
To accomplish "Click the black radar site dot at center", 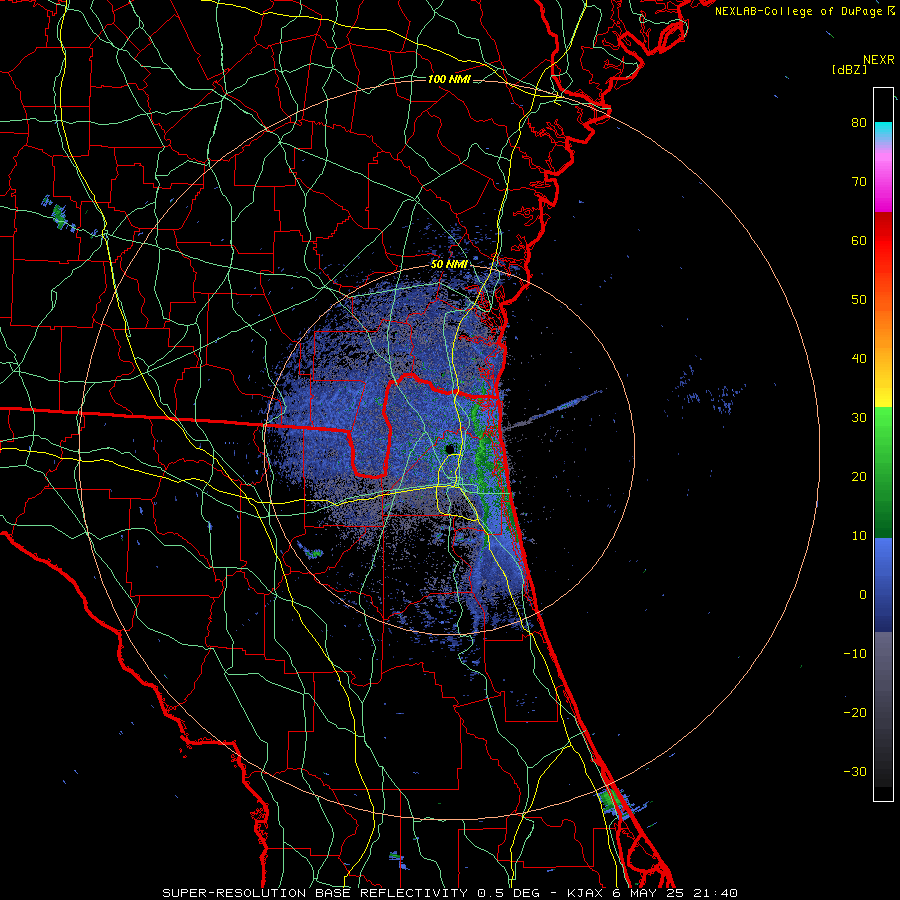I will [450, 448].
